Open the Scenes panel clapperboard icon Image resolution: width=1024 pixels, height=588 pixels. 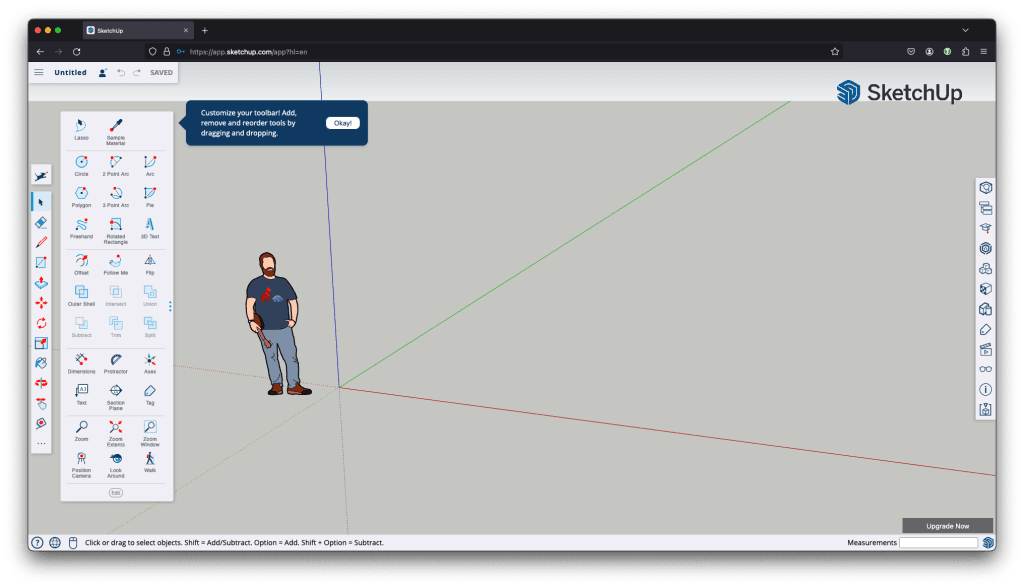click(x=985, y=350)
